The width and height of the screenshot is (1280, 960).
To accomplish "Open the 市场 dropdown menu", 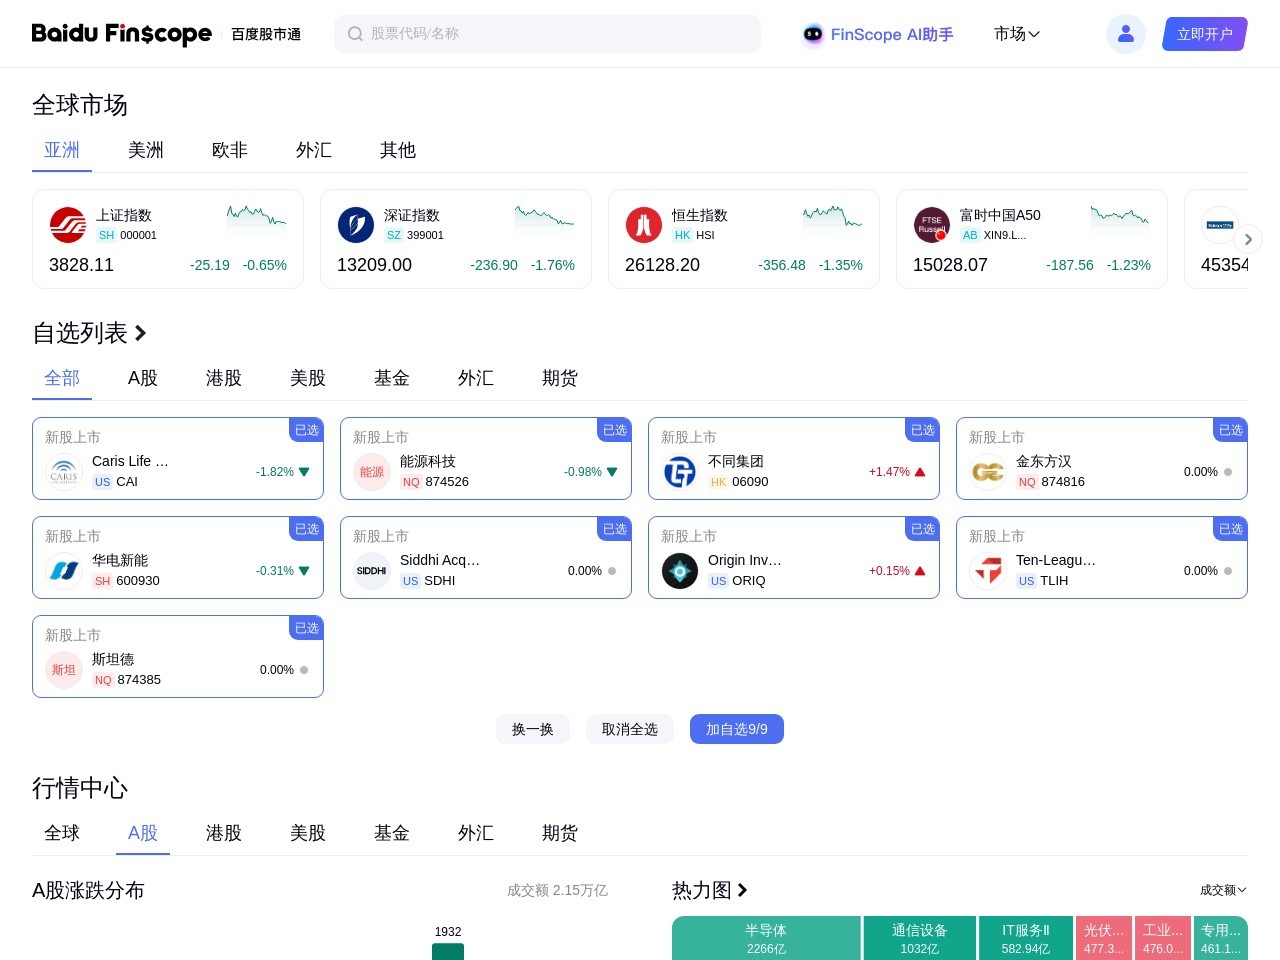I will coord(1017,34).
